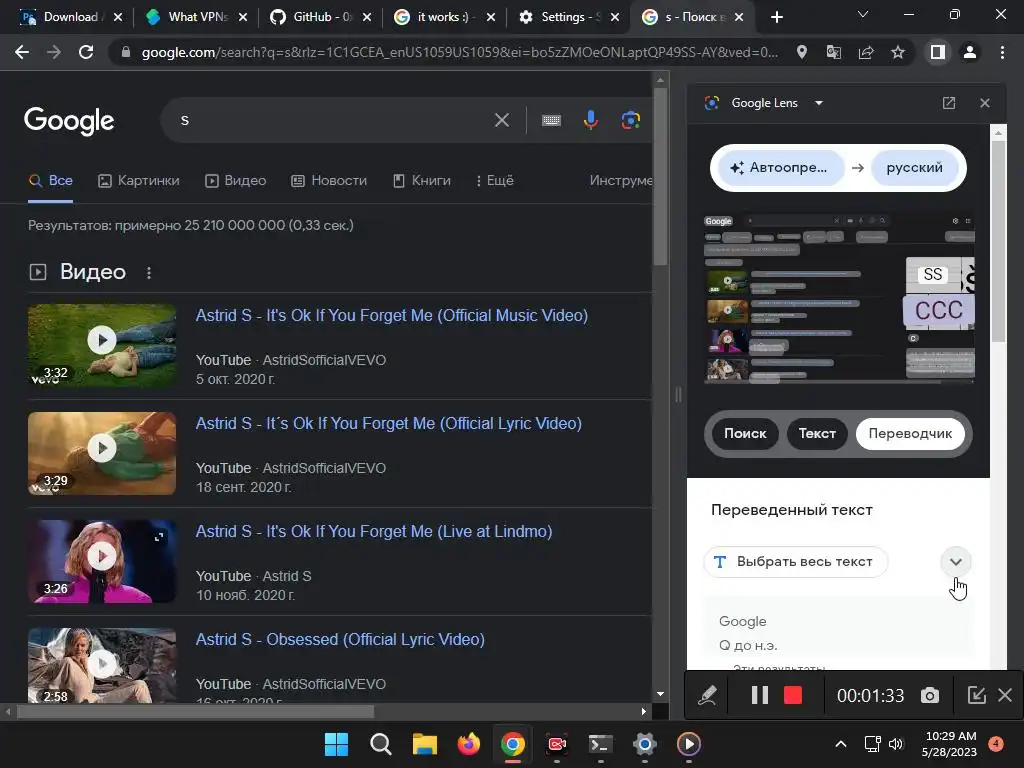This screenshot has height=768, width=1024.
Task: Open the Картинки search tab
Action: tap(138, 181)
